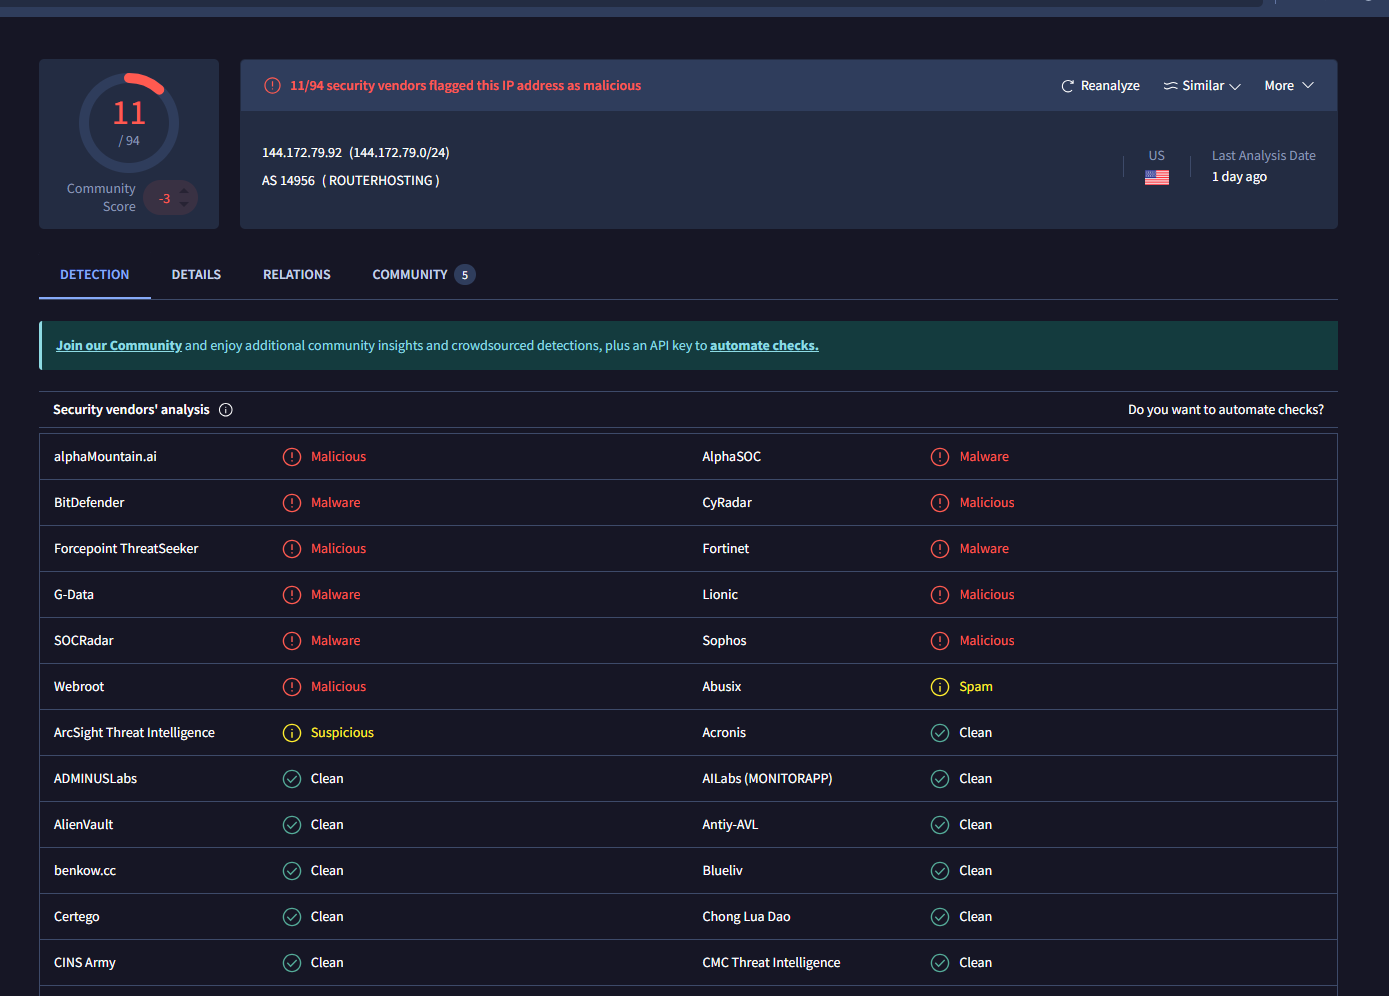Downvote the community score with the down arrow
The height and width of the screenshot is (996, 1389).
184,205
